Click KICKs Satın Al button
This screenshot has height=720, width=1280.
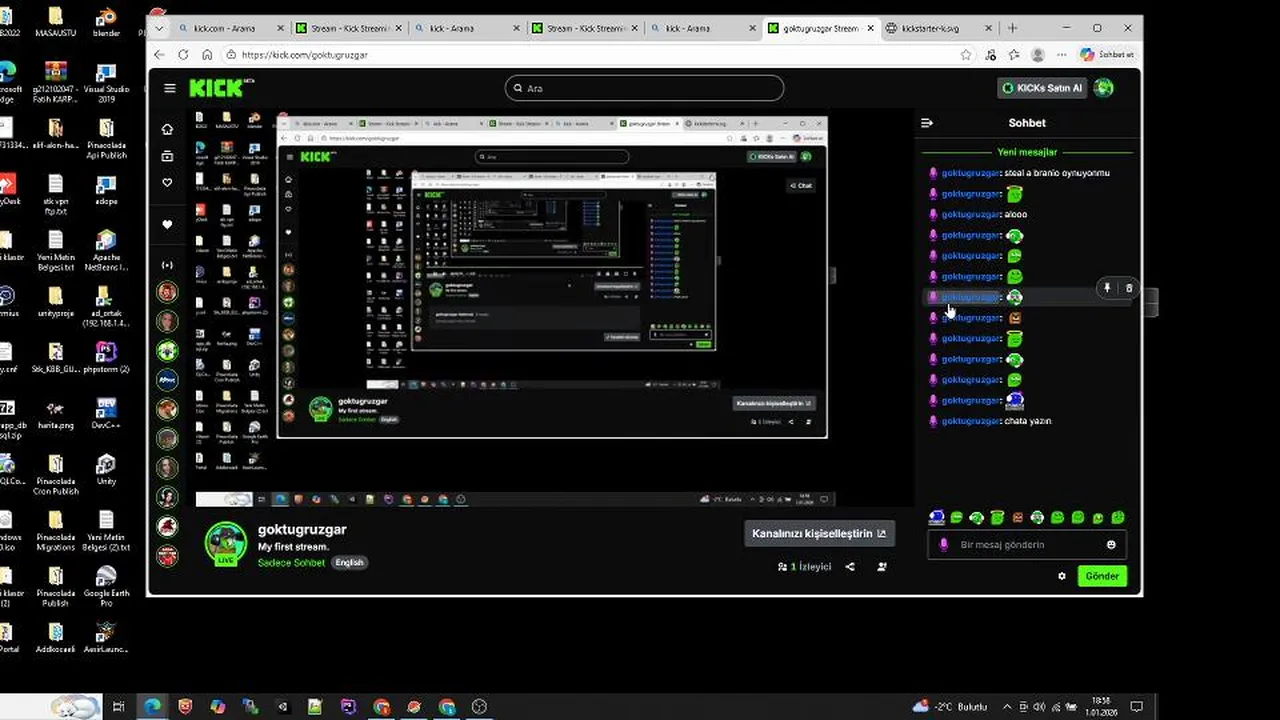[x=1042, y=88]
